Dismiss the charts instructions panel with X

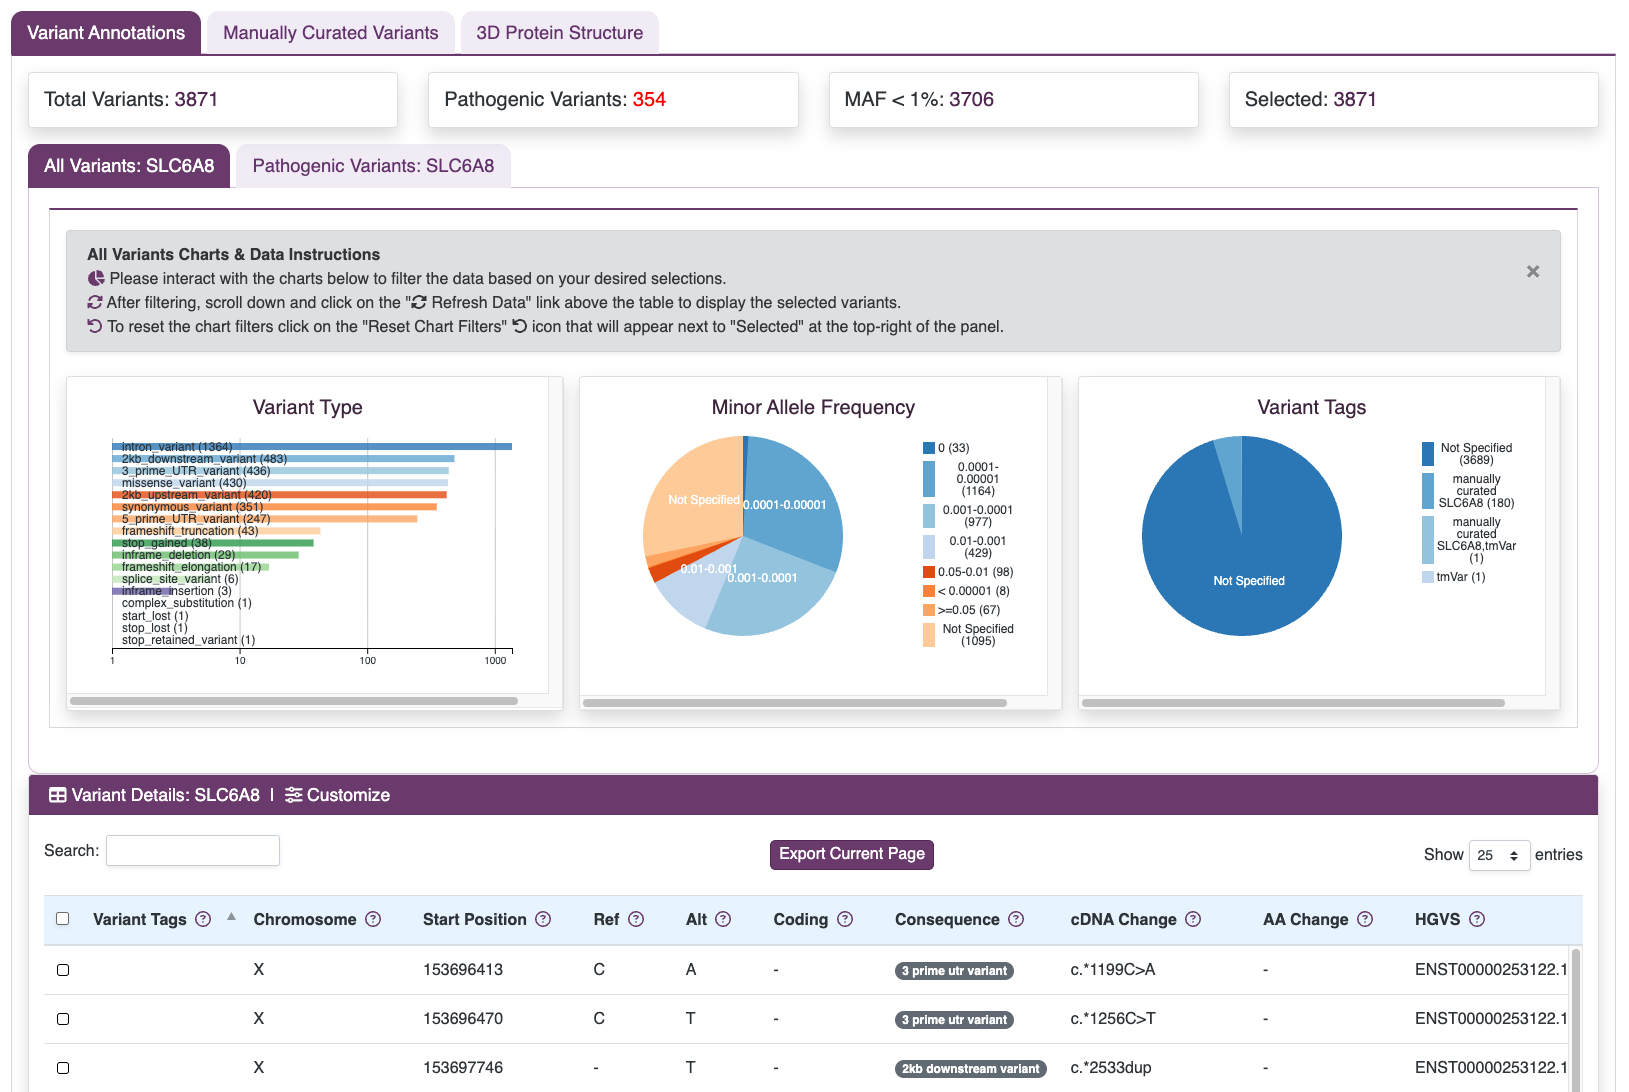coord(1533,272)
